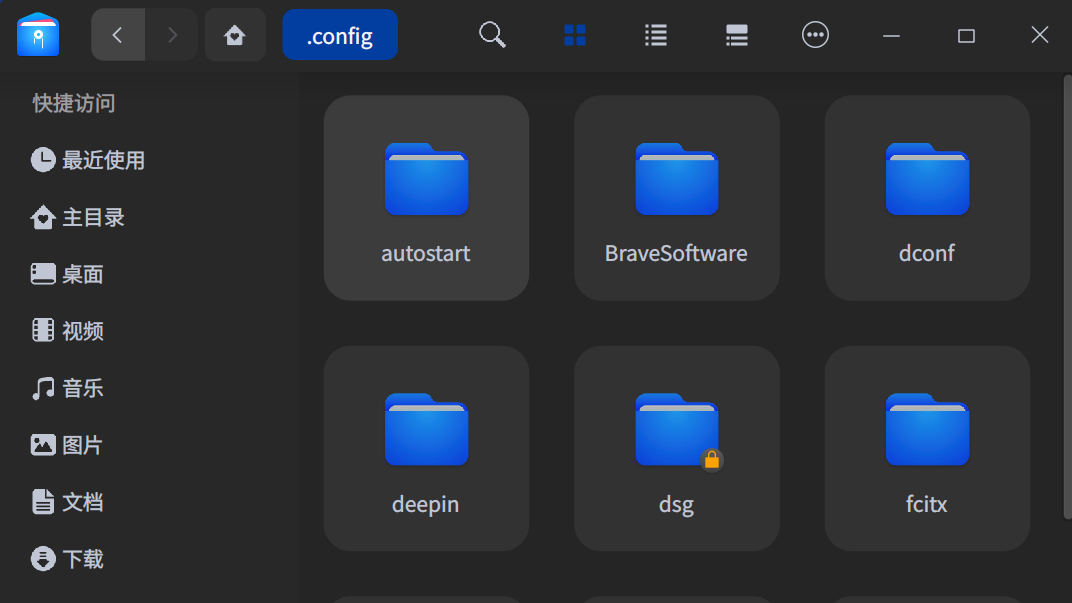Click the film icon beside 视频

(x=43, y=330)
